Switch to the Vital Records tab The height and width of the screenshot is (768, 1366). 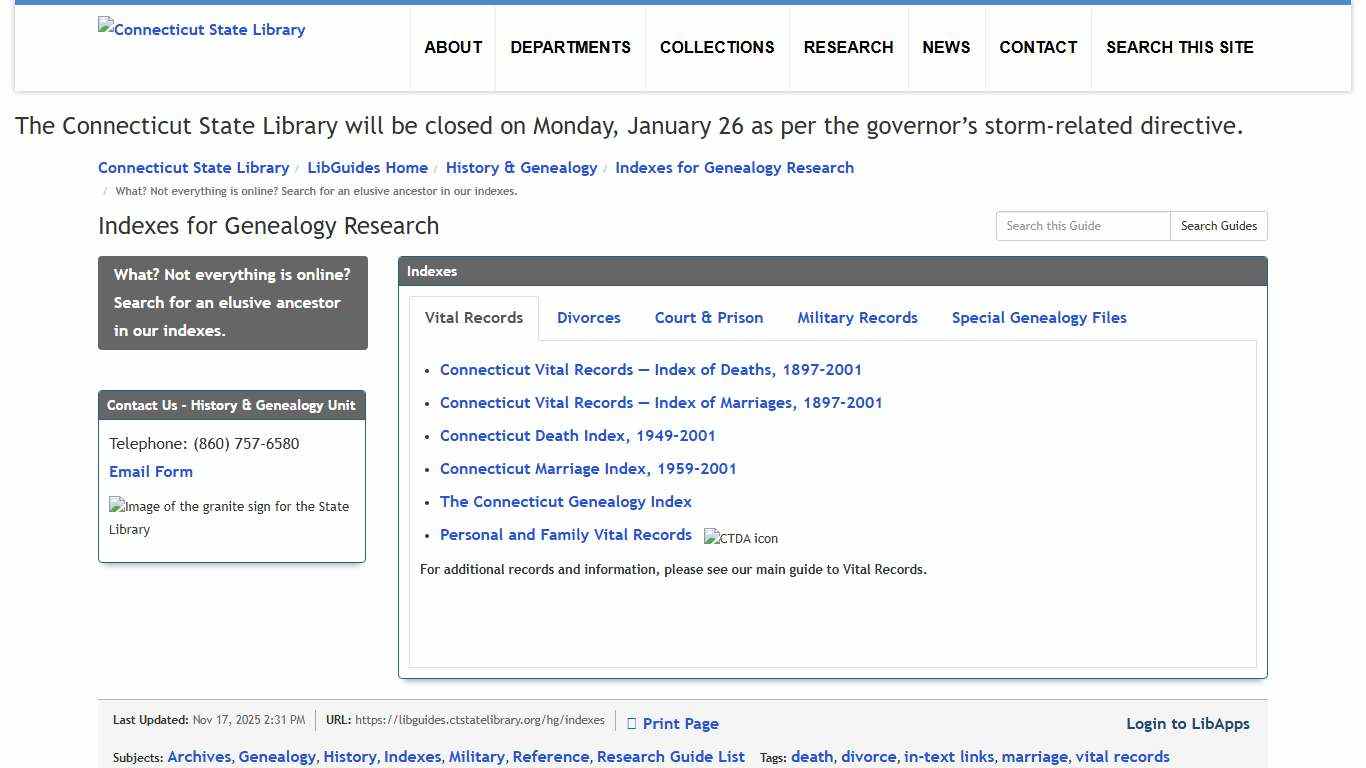click(x=473, y=317)
